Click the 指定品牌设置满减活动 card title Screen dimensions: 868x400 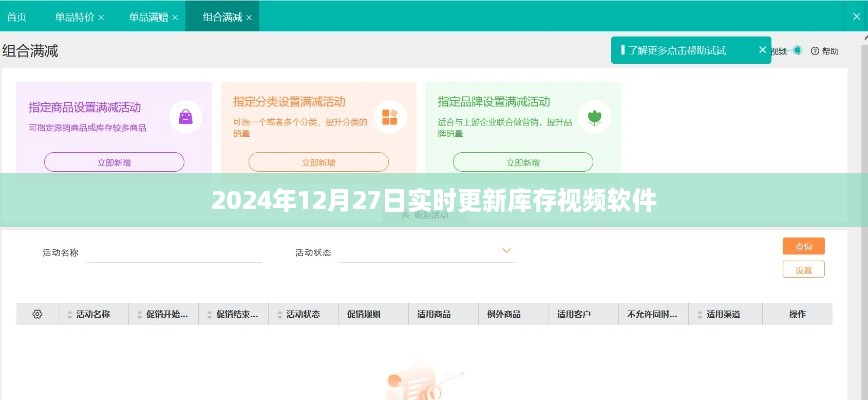(494, 102)
